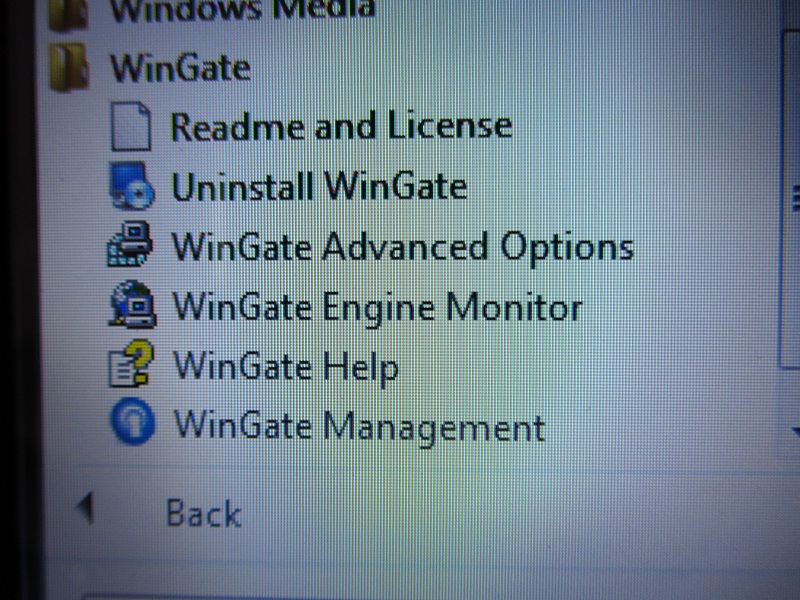
Task: Open the Readme and License entry
Action: [341, 126]
